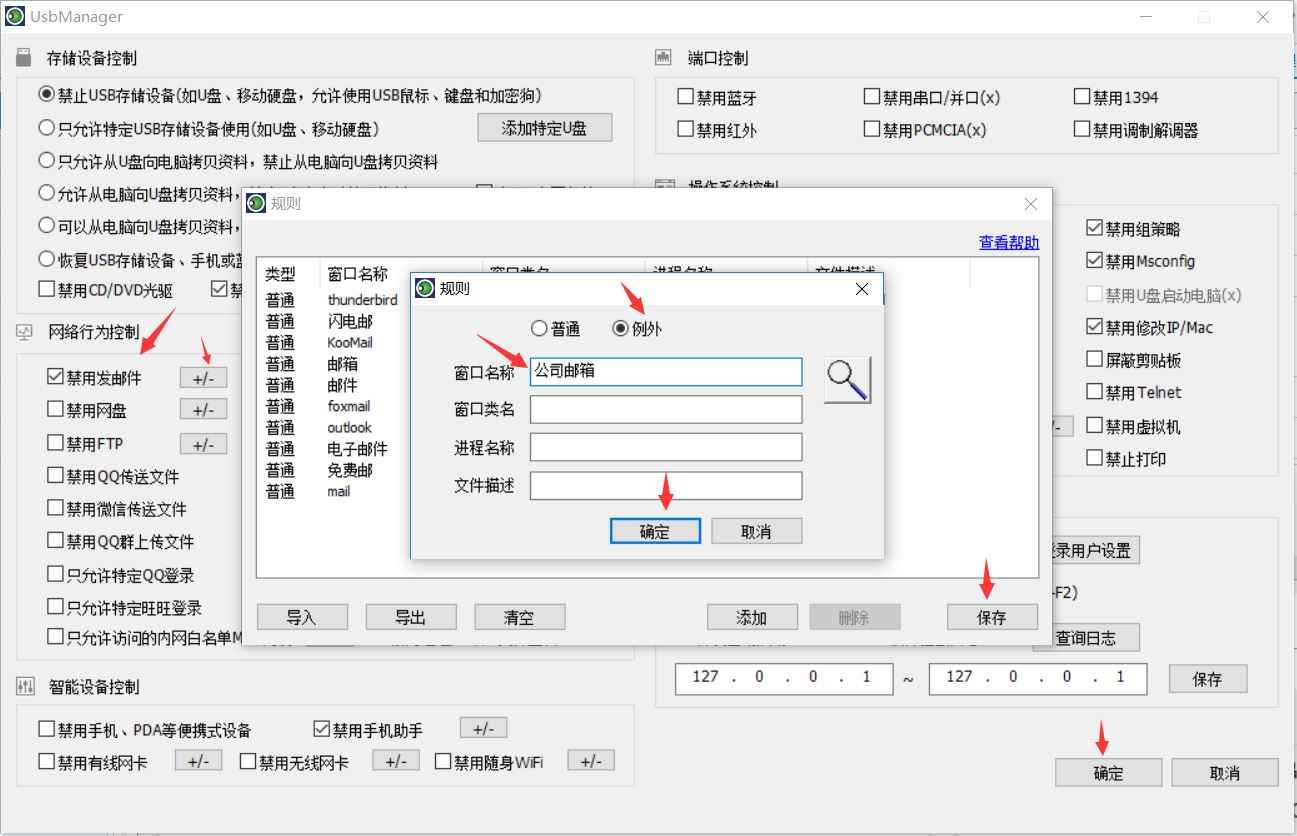Click 取消 in main UsbManager window
The width and height of the screenshot is (1297, 836).
[1225, 773]
